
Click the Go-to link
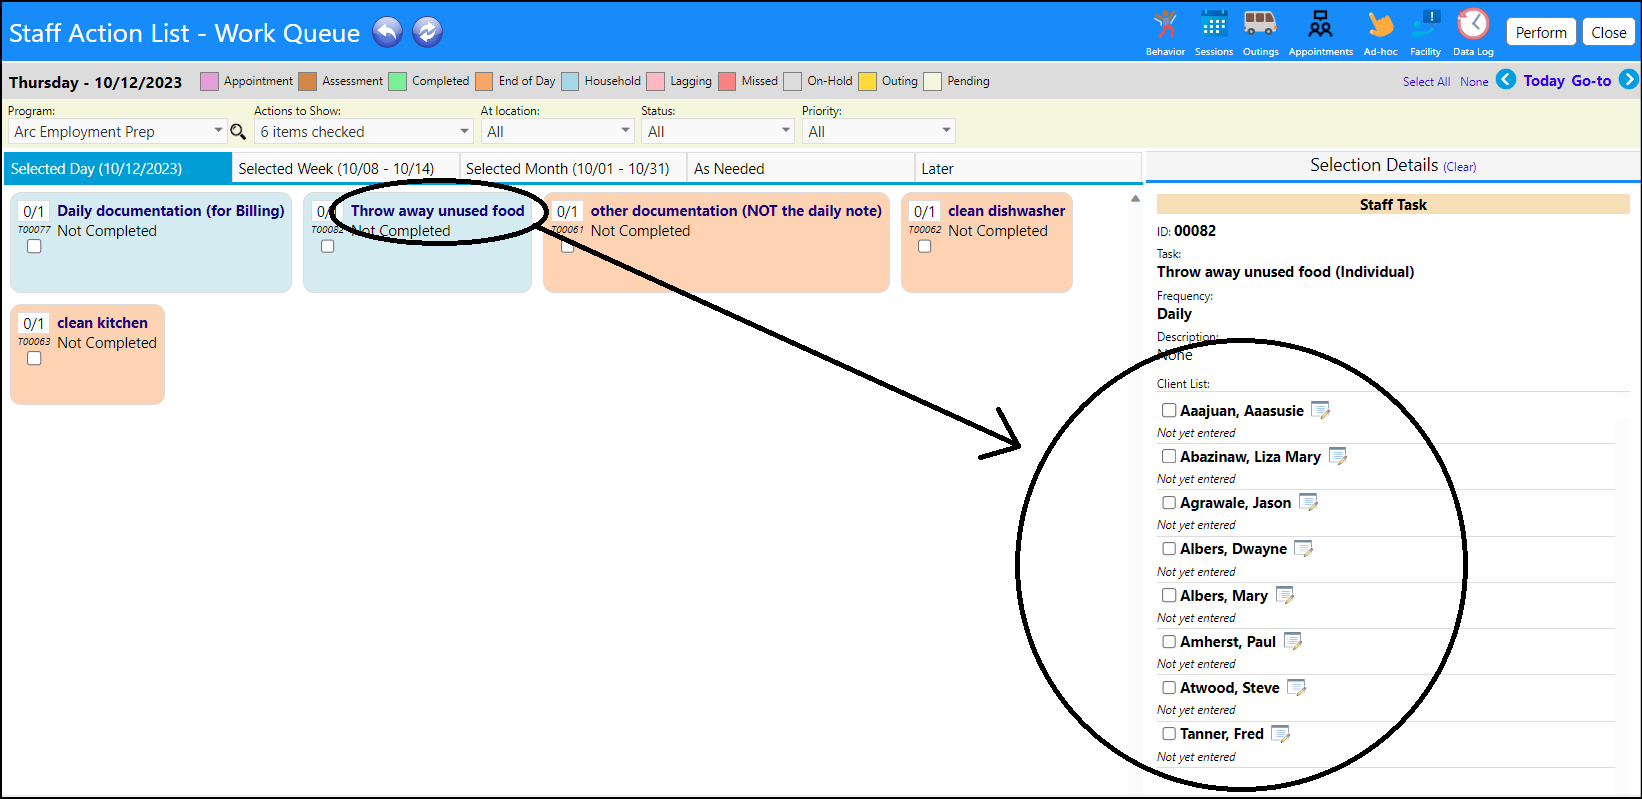coord(1591,81)
